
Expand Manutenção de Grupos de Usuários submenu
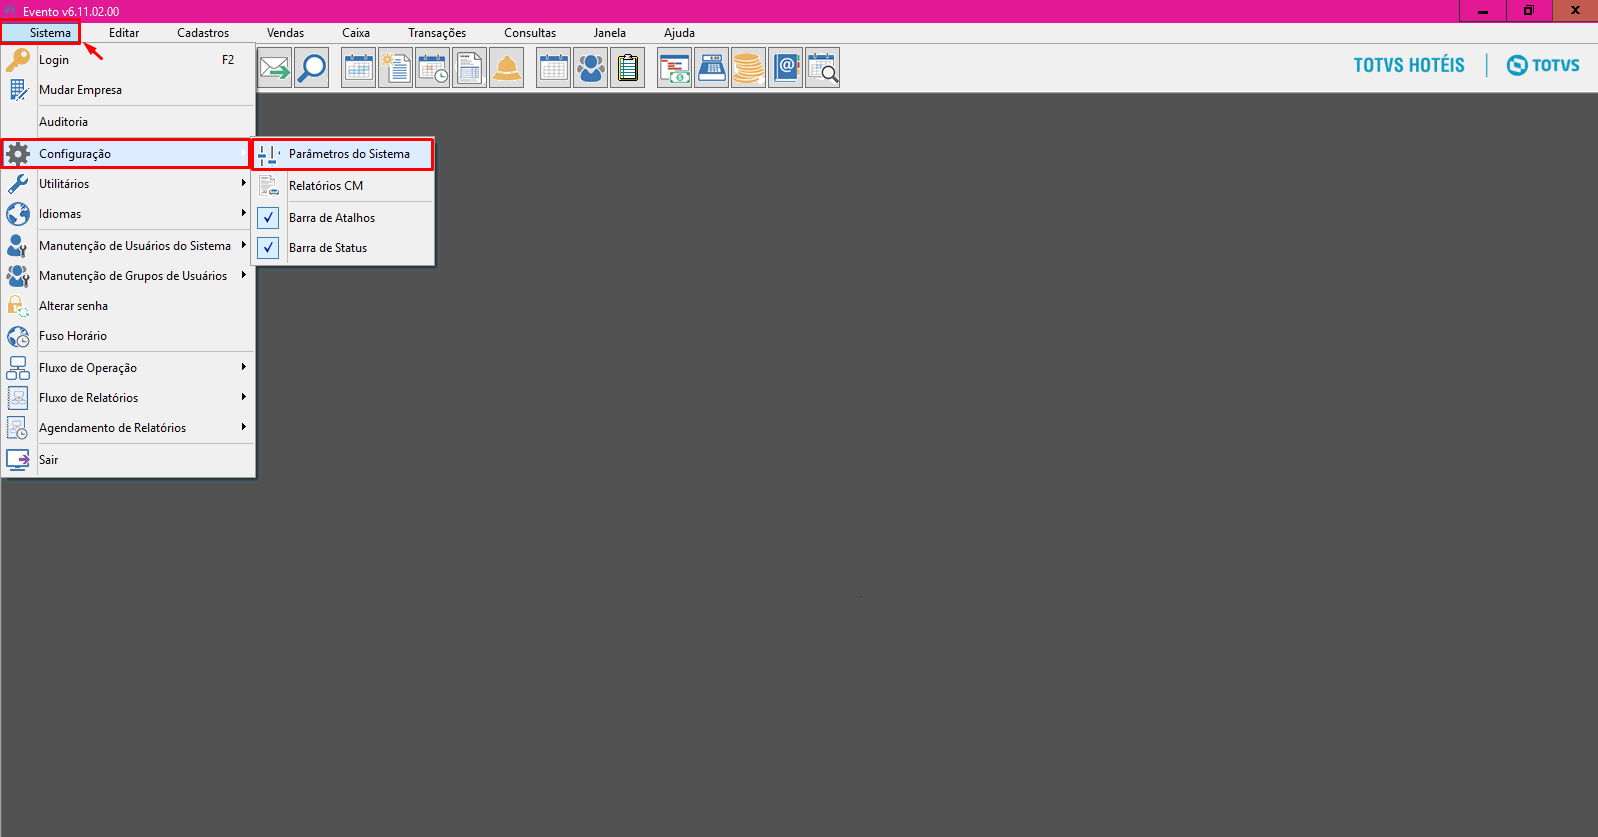point(128,276)
